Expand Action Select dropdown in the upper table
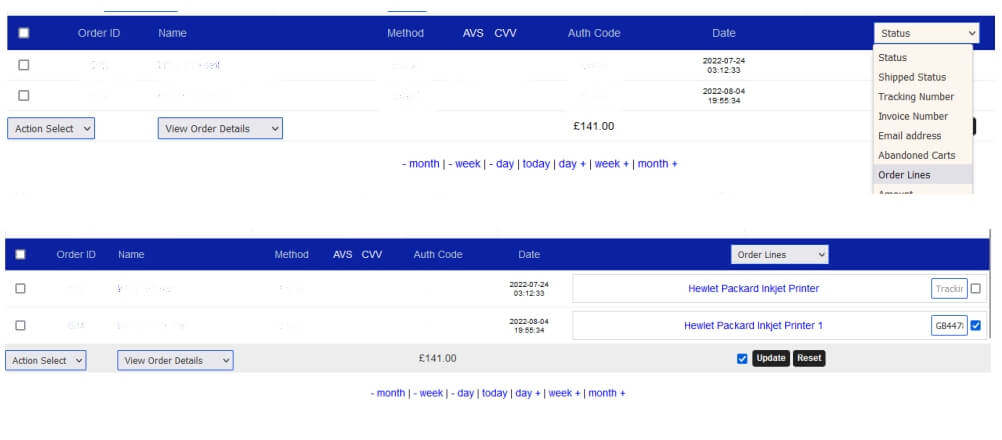 click(51, 128)
